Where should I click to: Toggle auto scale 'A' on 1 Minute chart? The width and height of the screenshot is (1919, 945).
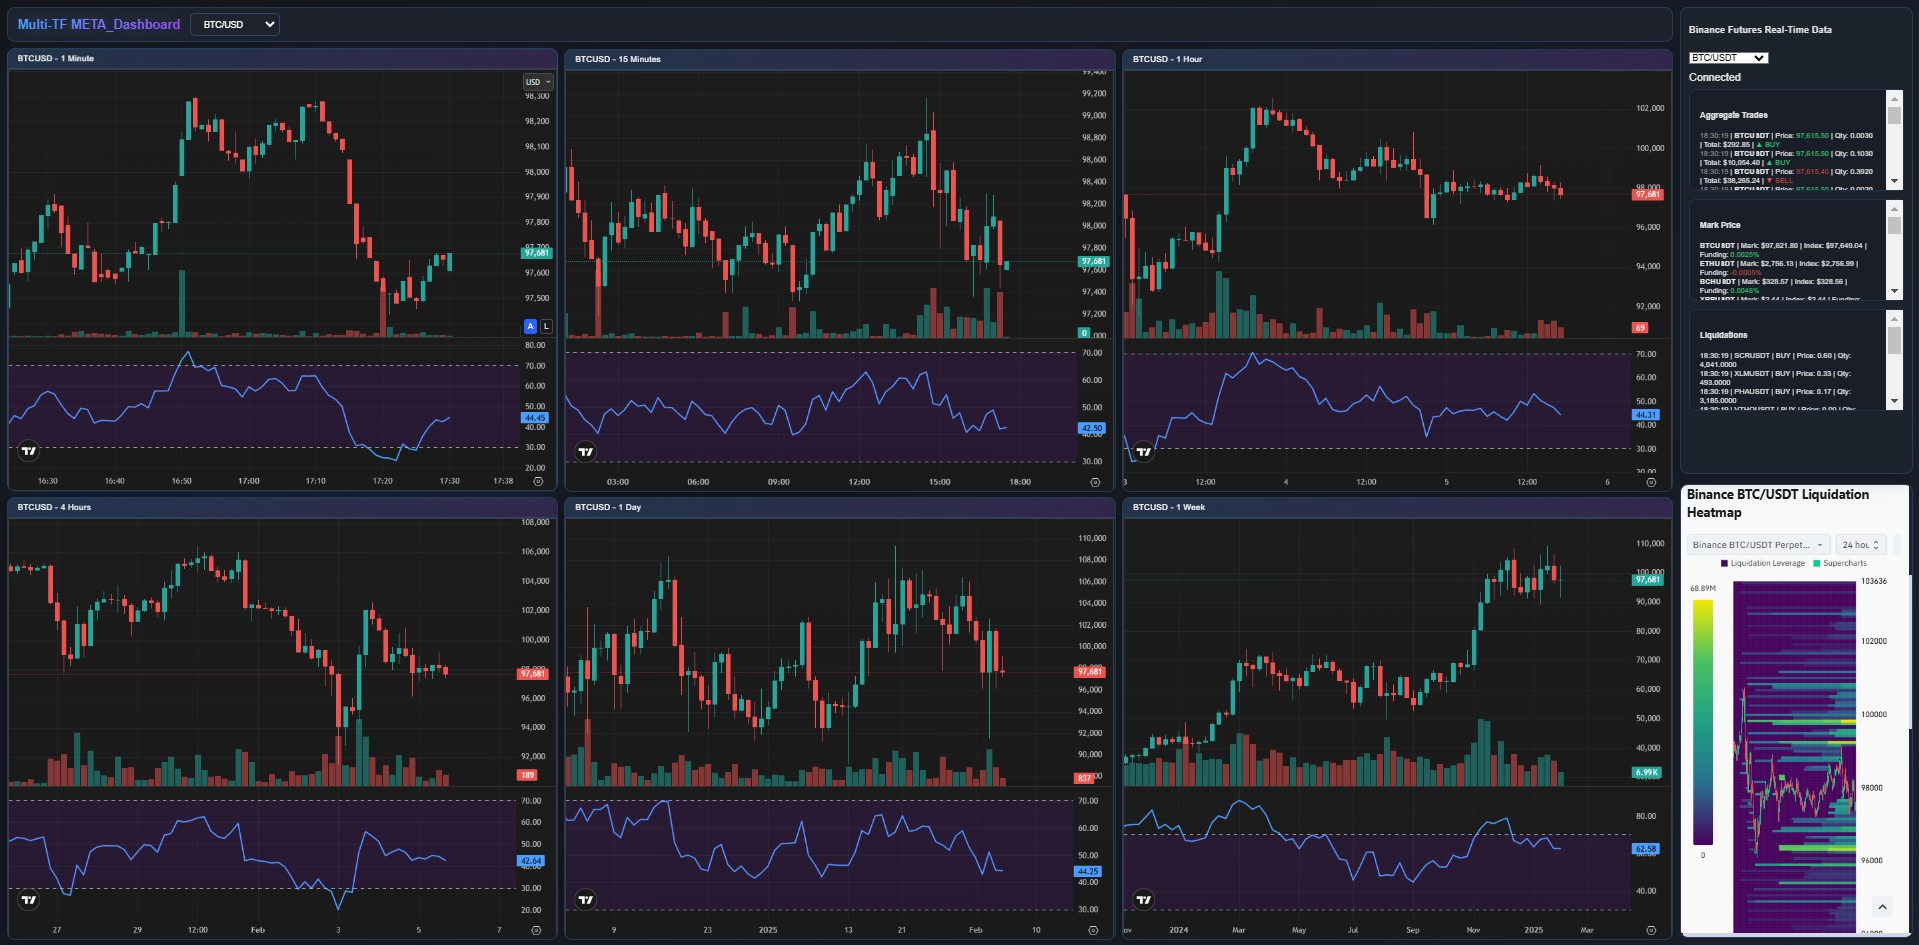point(531,326)
